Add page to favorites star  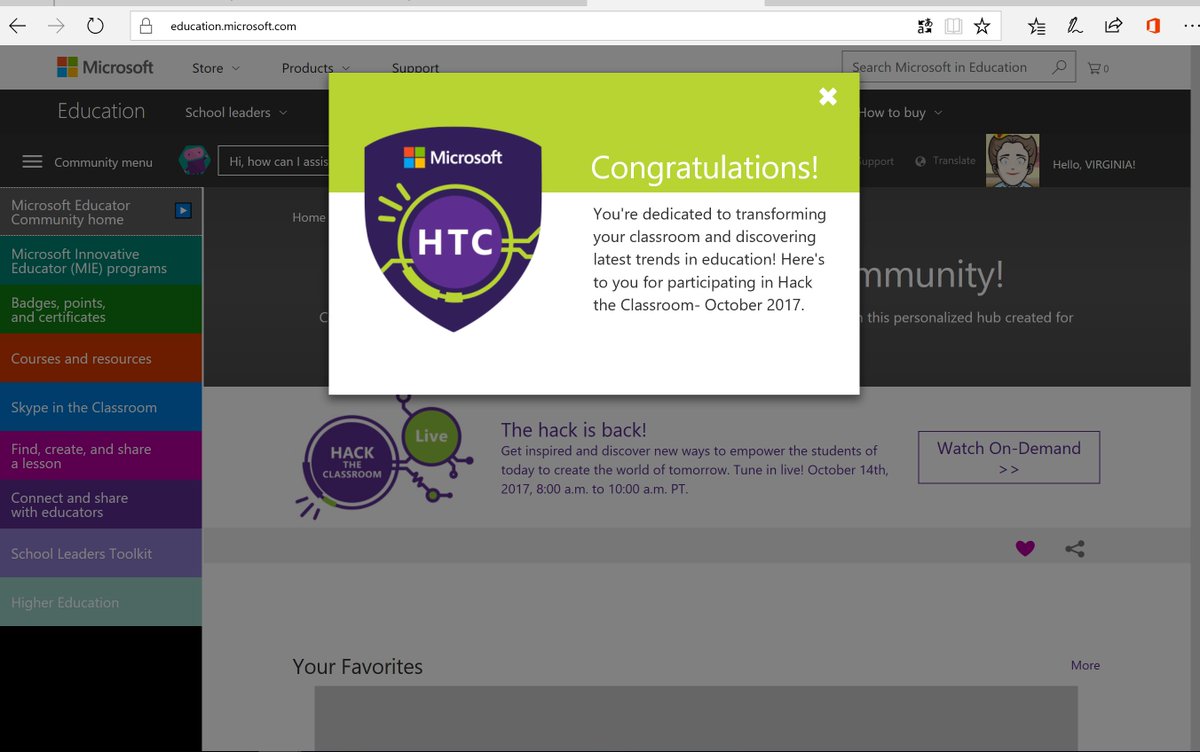pos(982,26)
